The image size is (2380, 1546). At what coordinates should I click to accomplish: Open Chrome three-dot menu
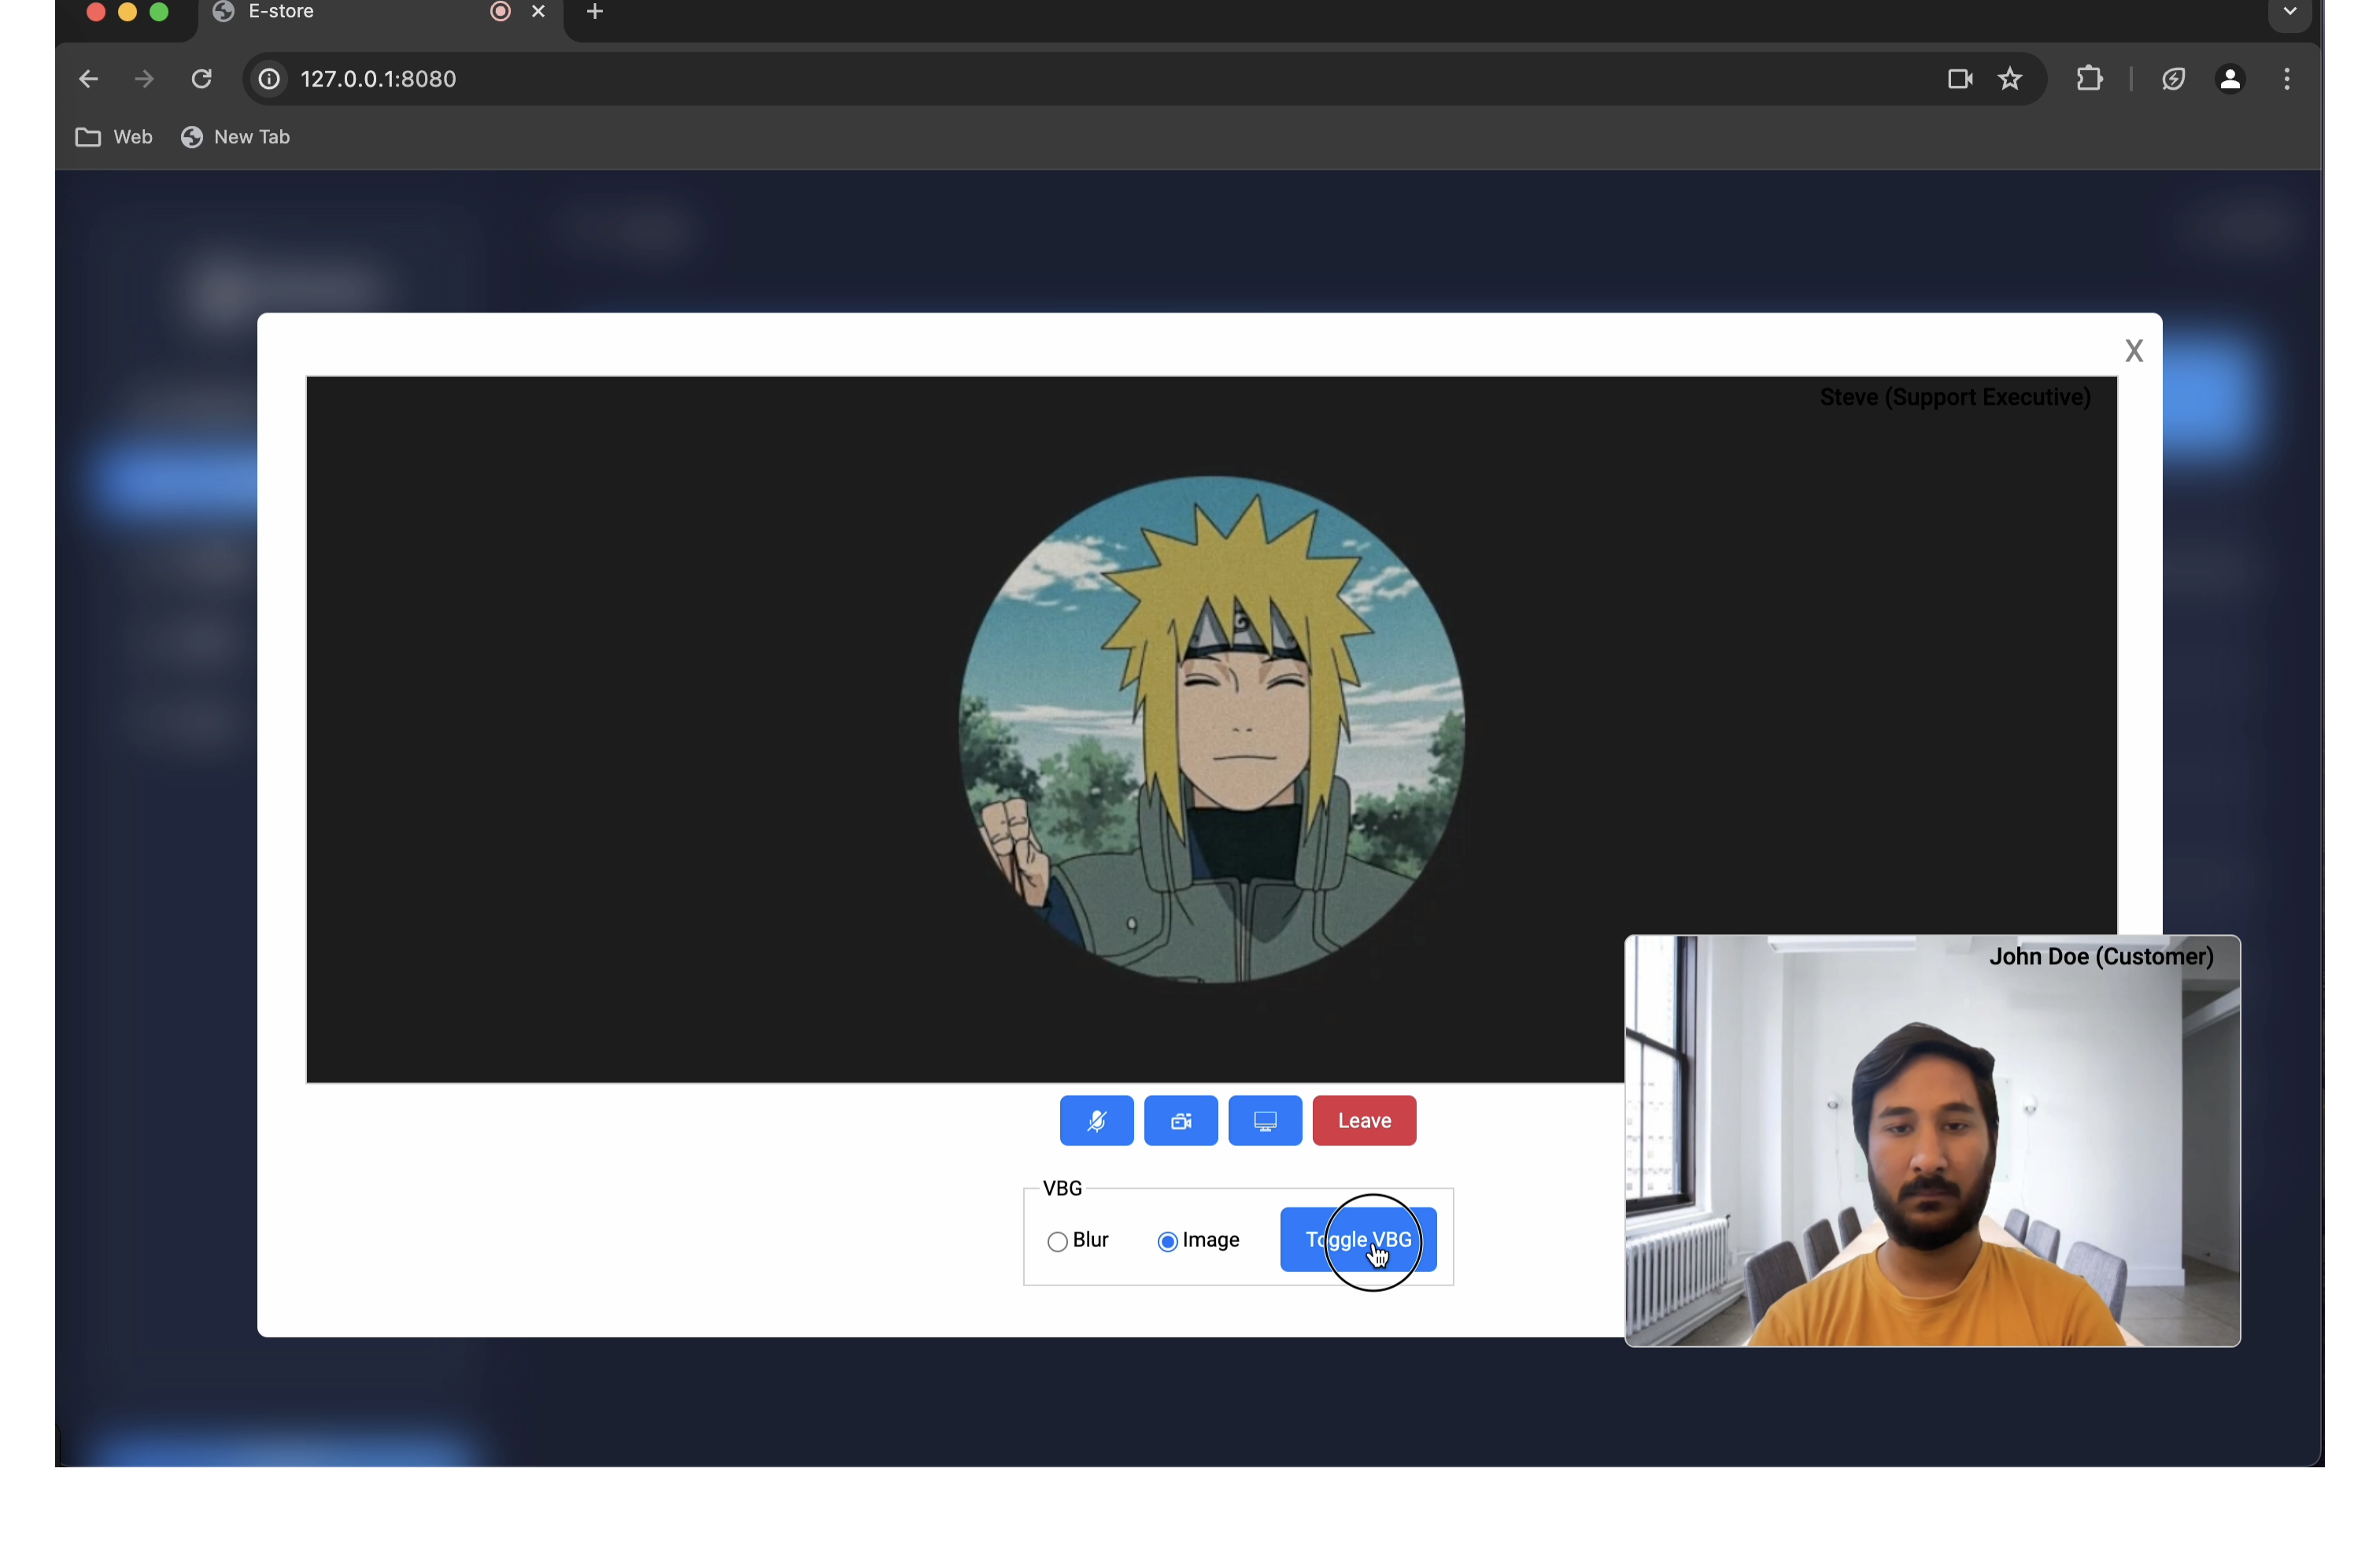[2287, 79]
